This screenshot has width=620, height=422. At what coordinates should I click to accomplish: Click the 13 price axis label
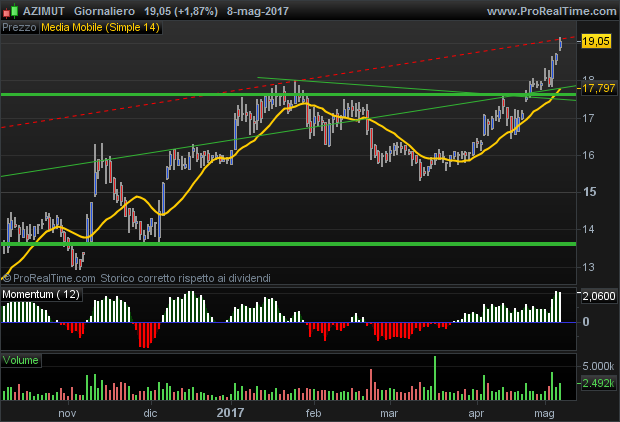point(588,267)
